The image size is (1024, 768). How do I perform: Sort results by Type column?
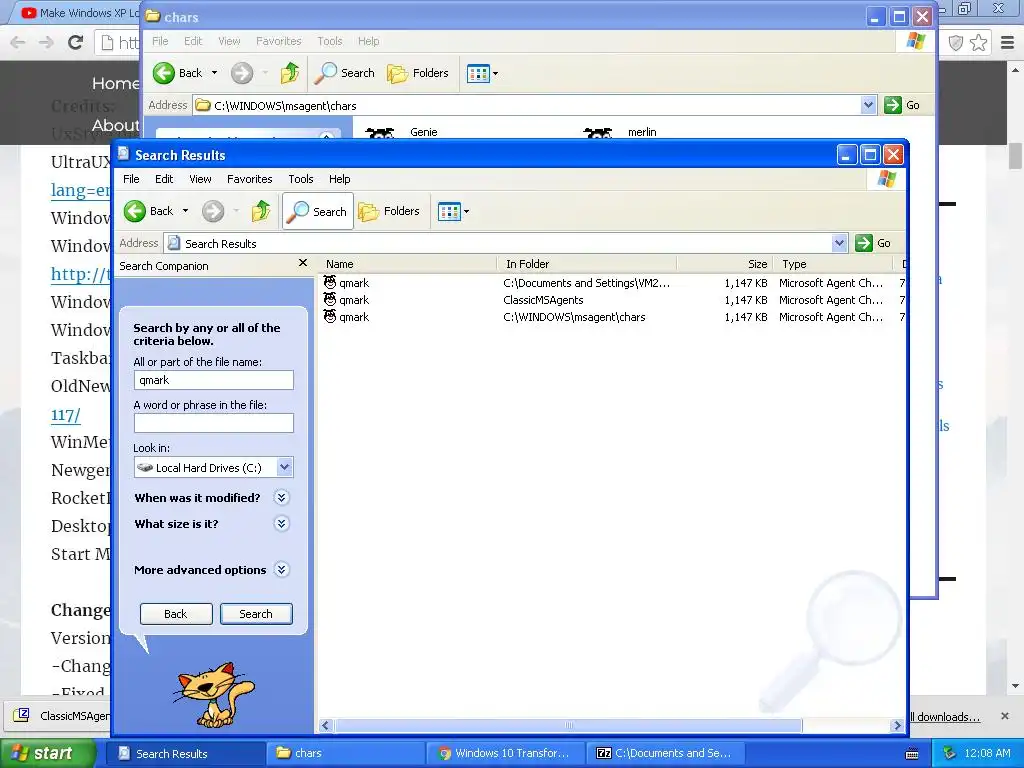(x=833, y=264)
